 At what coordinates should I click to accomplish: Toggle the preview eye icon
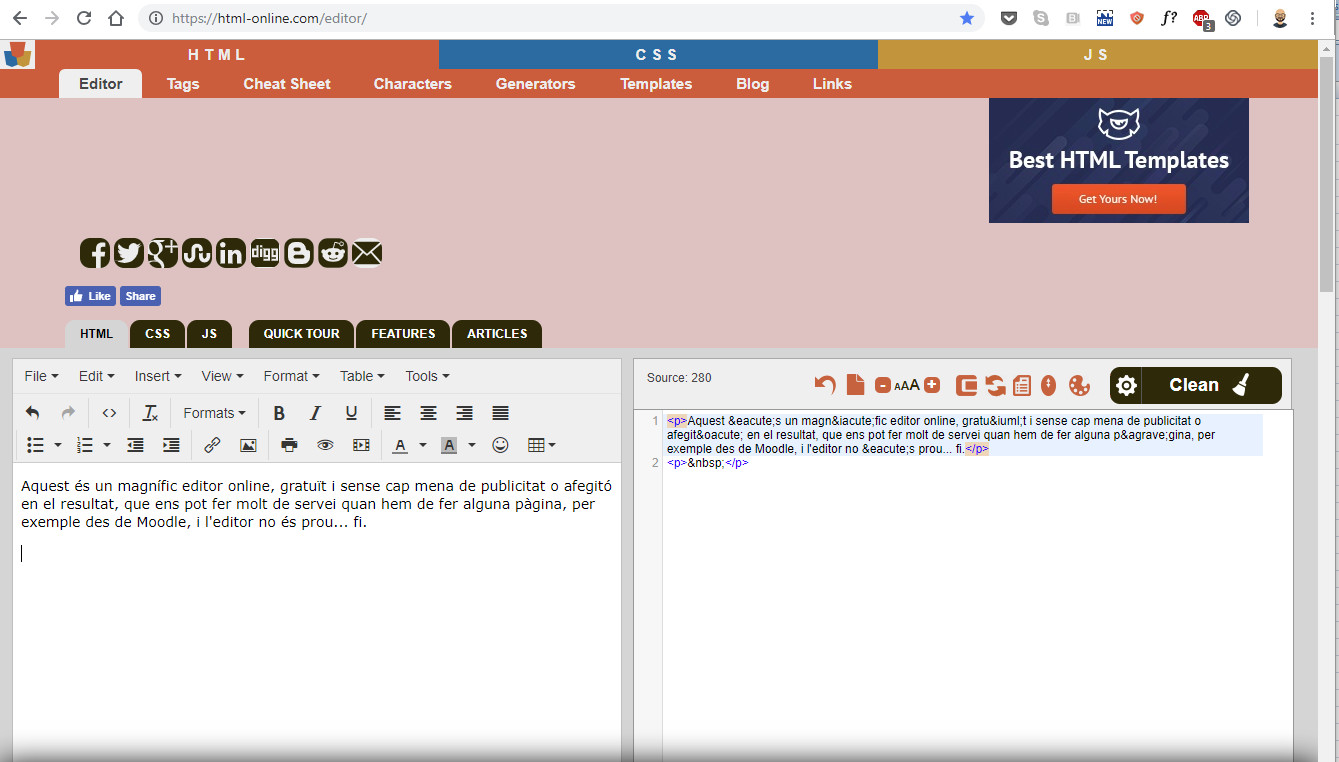coord(325,445)
